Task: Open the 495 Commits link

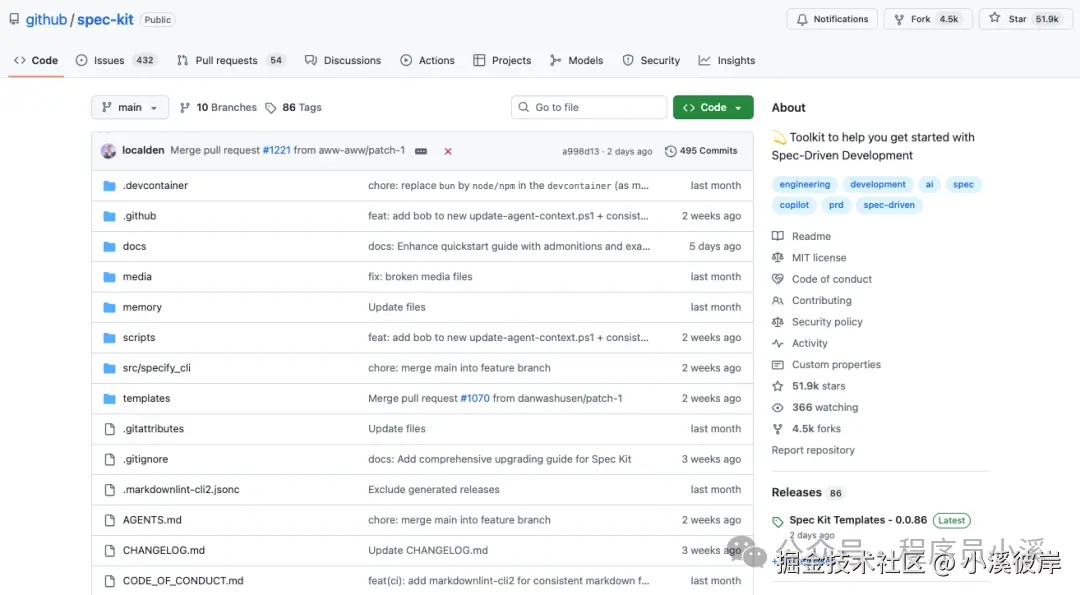Action: [x=708, y=151]
